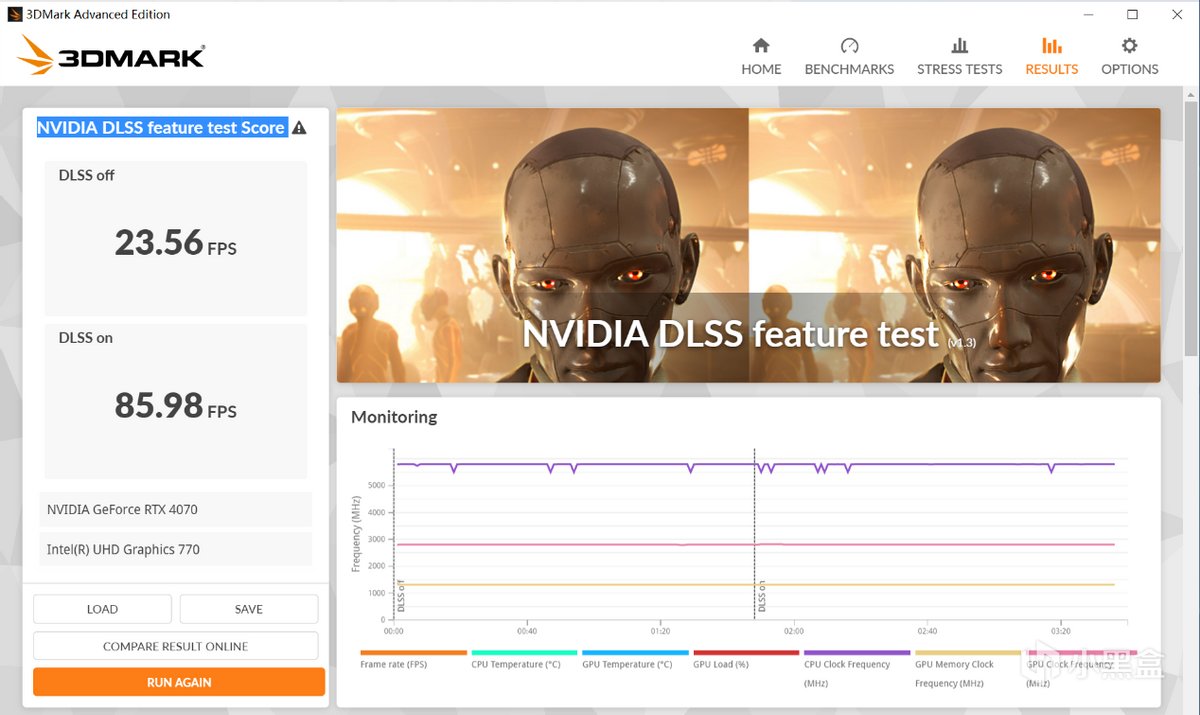Switch to HOME tab label
The height and width of the screenshot is (715, 1200).
coord(761,69)
